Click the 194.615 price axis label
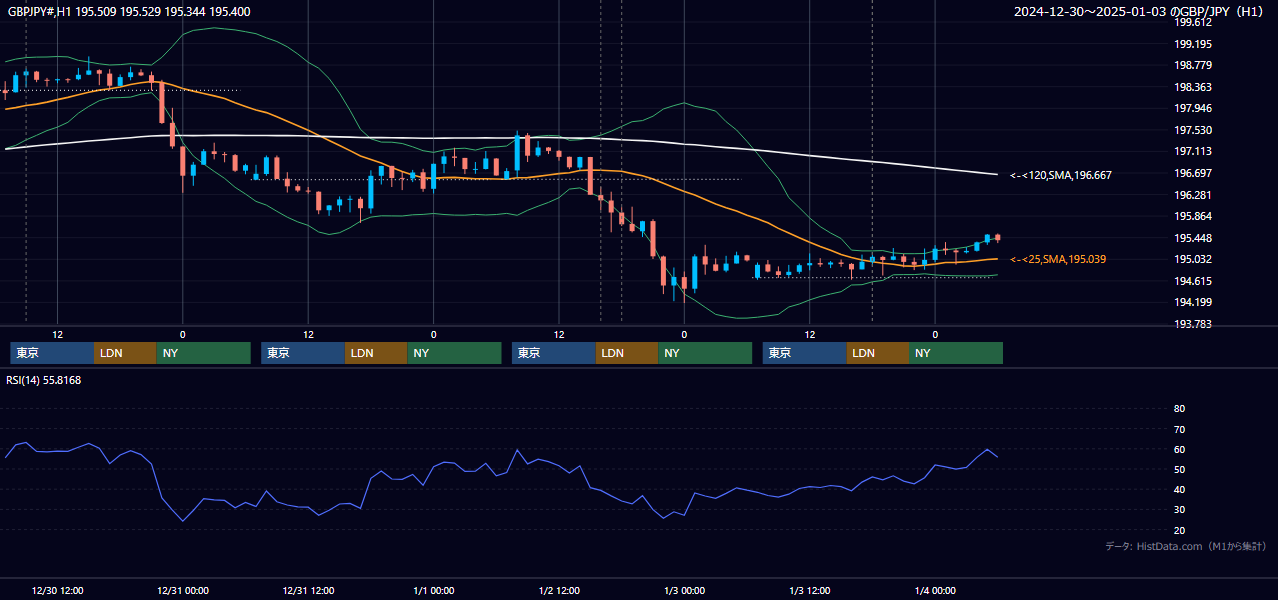The width and height of the screenshot is (1278, 600). tap(1193, 281)
